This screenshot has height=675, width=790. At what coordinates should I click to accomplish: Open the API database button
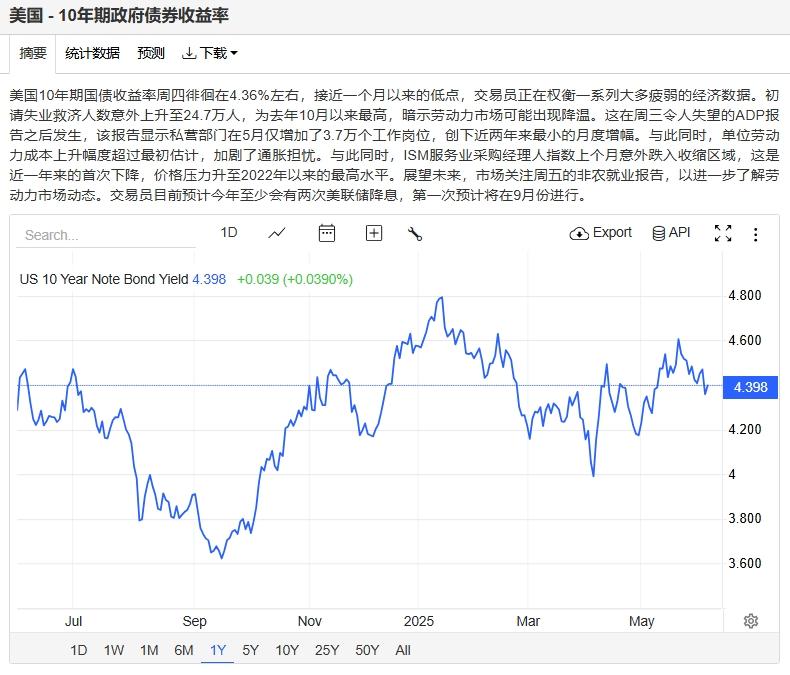(671, 233)
